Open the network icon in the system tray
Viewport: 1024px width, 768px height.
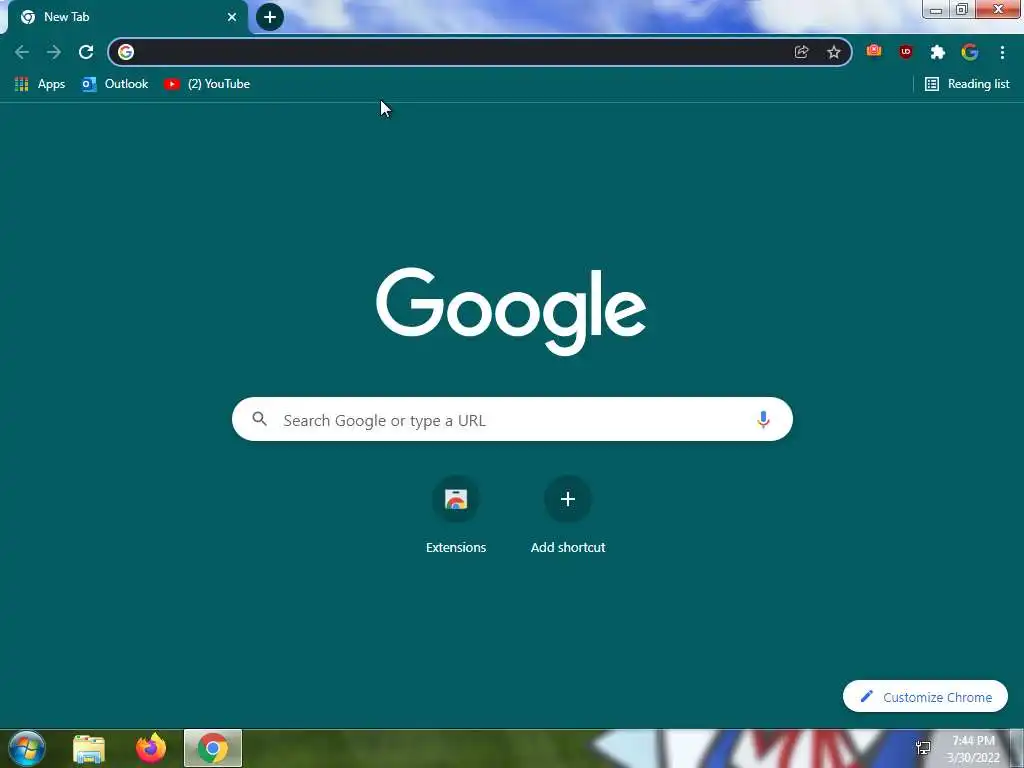point(923,748)
